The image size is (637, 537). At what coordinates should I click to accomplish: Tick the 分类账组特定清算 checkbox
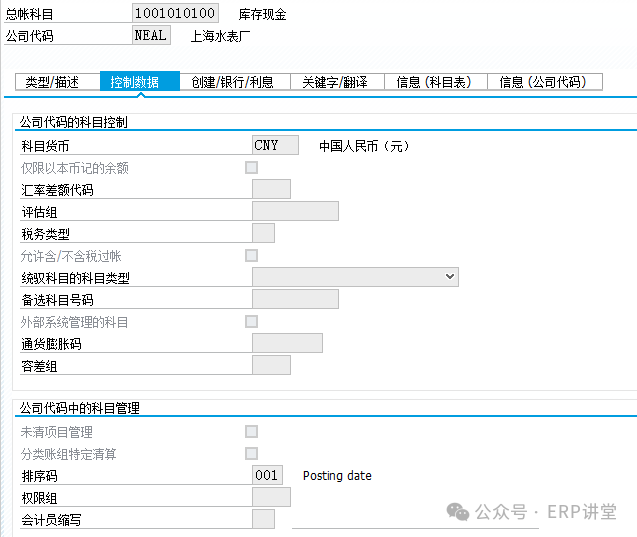pos(251,454)
